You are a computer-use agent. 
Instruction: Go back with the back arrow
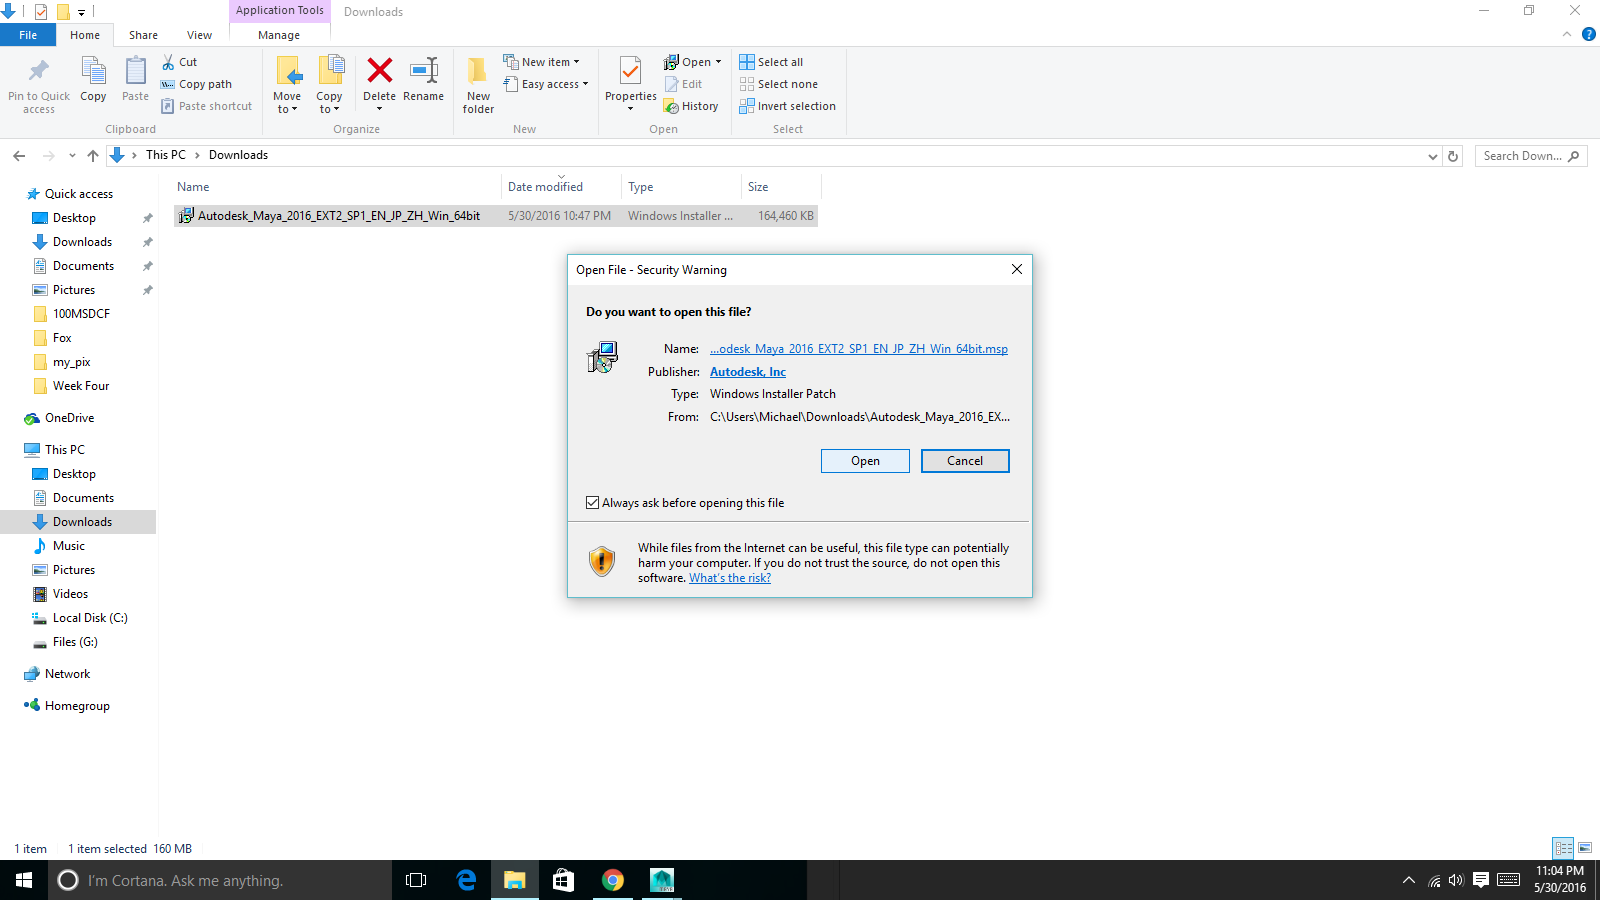(19, 155)
